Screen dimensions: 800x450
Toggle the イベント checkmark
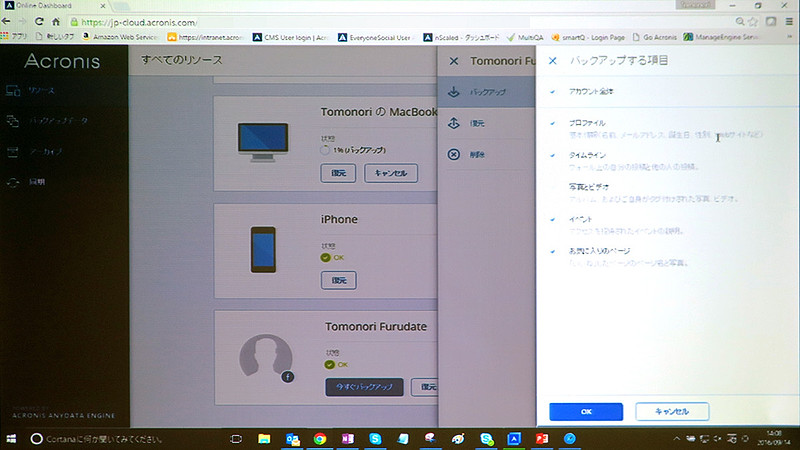(x=553, y=219)
